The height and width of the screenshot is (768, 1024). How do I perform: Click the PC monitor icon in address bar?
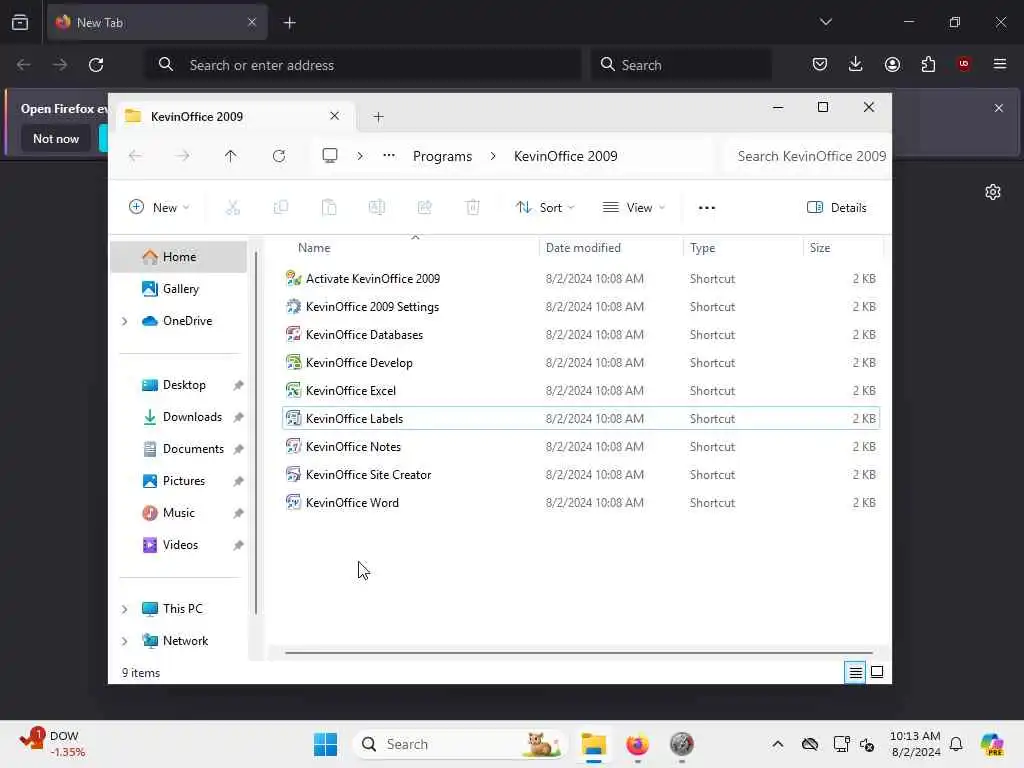pyautogui.click(x=330, y=155)
